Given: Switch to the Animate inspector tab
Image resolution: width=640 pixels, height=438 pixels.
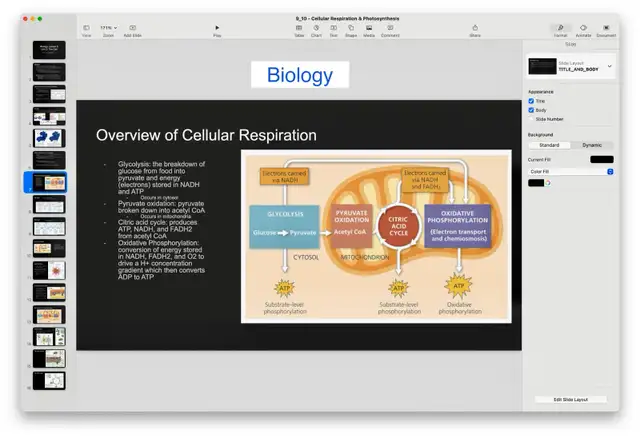Looking at the screenshot, I should click(x=583, y=29).
